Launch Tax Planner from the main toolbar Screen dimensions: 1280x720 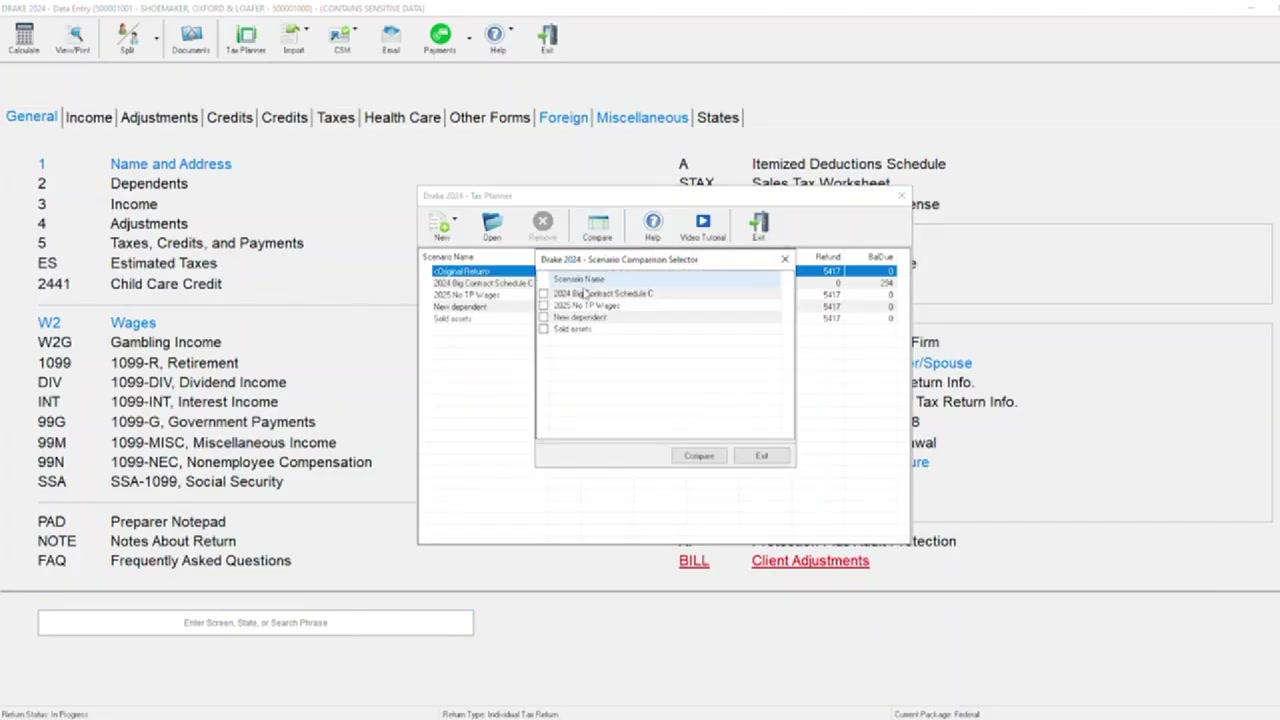(245, 39)
